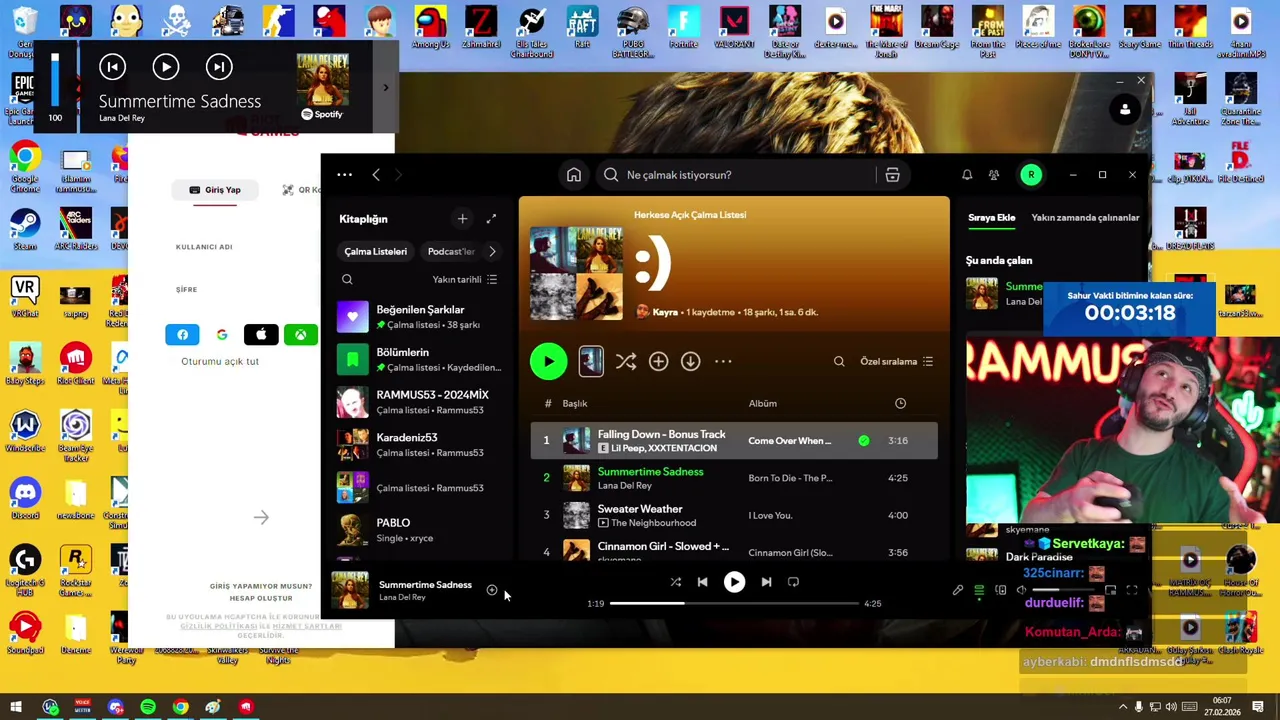The width and height of the screenshot is (1280, 720).
Task: Select the Çalma Listeleri filter chip
Action: tap(376, 252)
